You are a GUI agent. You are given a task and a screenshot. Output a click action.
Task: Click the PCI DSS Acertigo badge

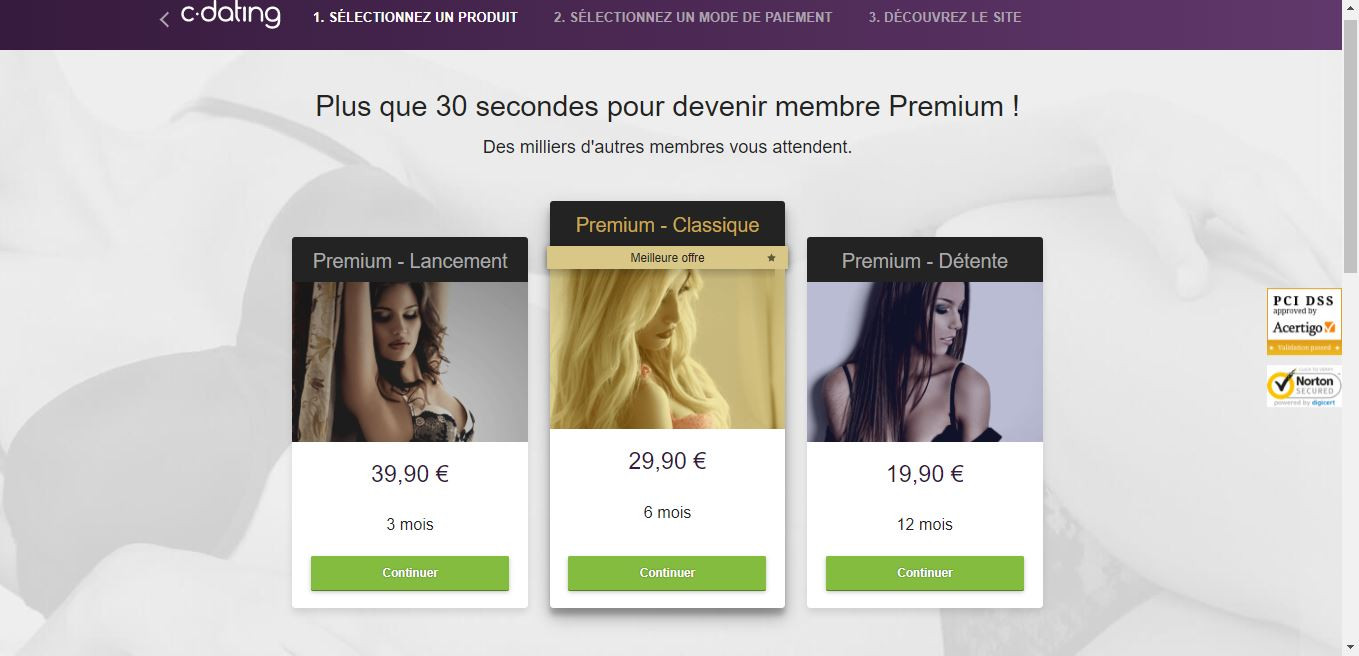[x=1304, y=321]
